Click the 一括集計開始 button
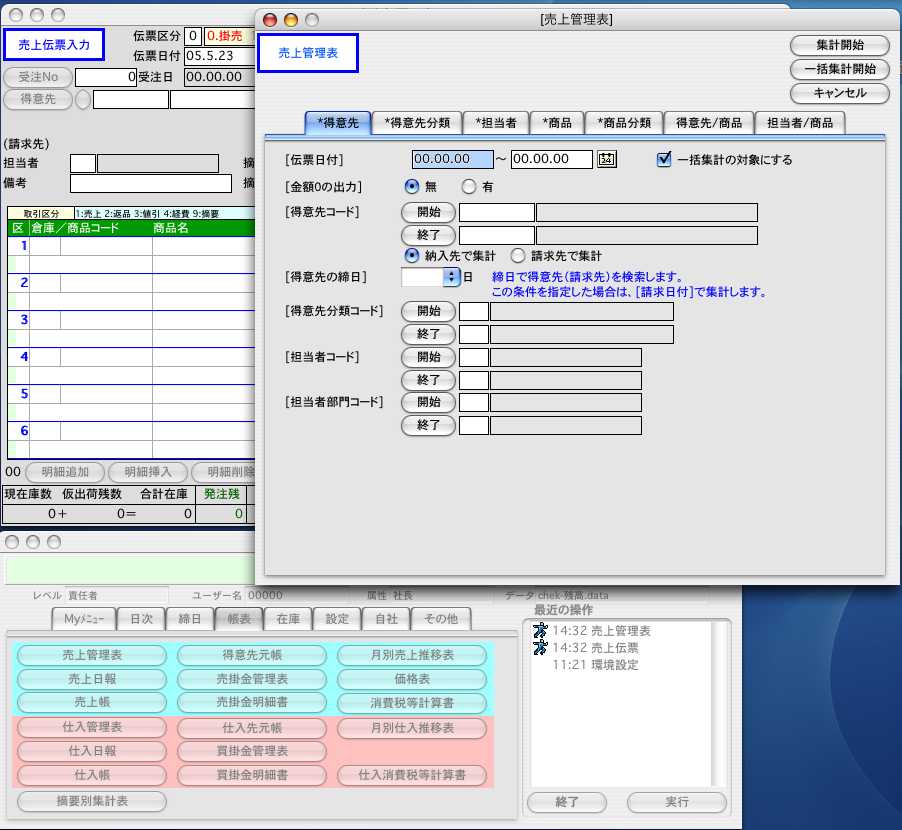 839,69
